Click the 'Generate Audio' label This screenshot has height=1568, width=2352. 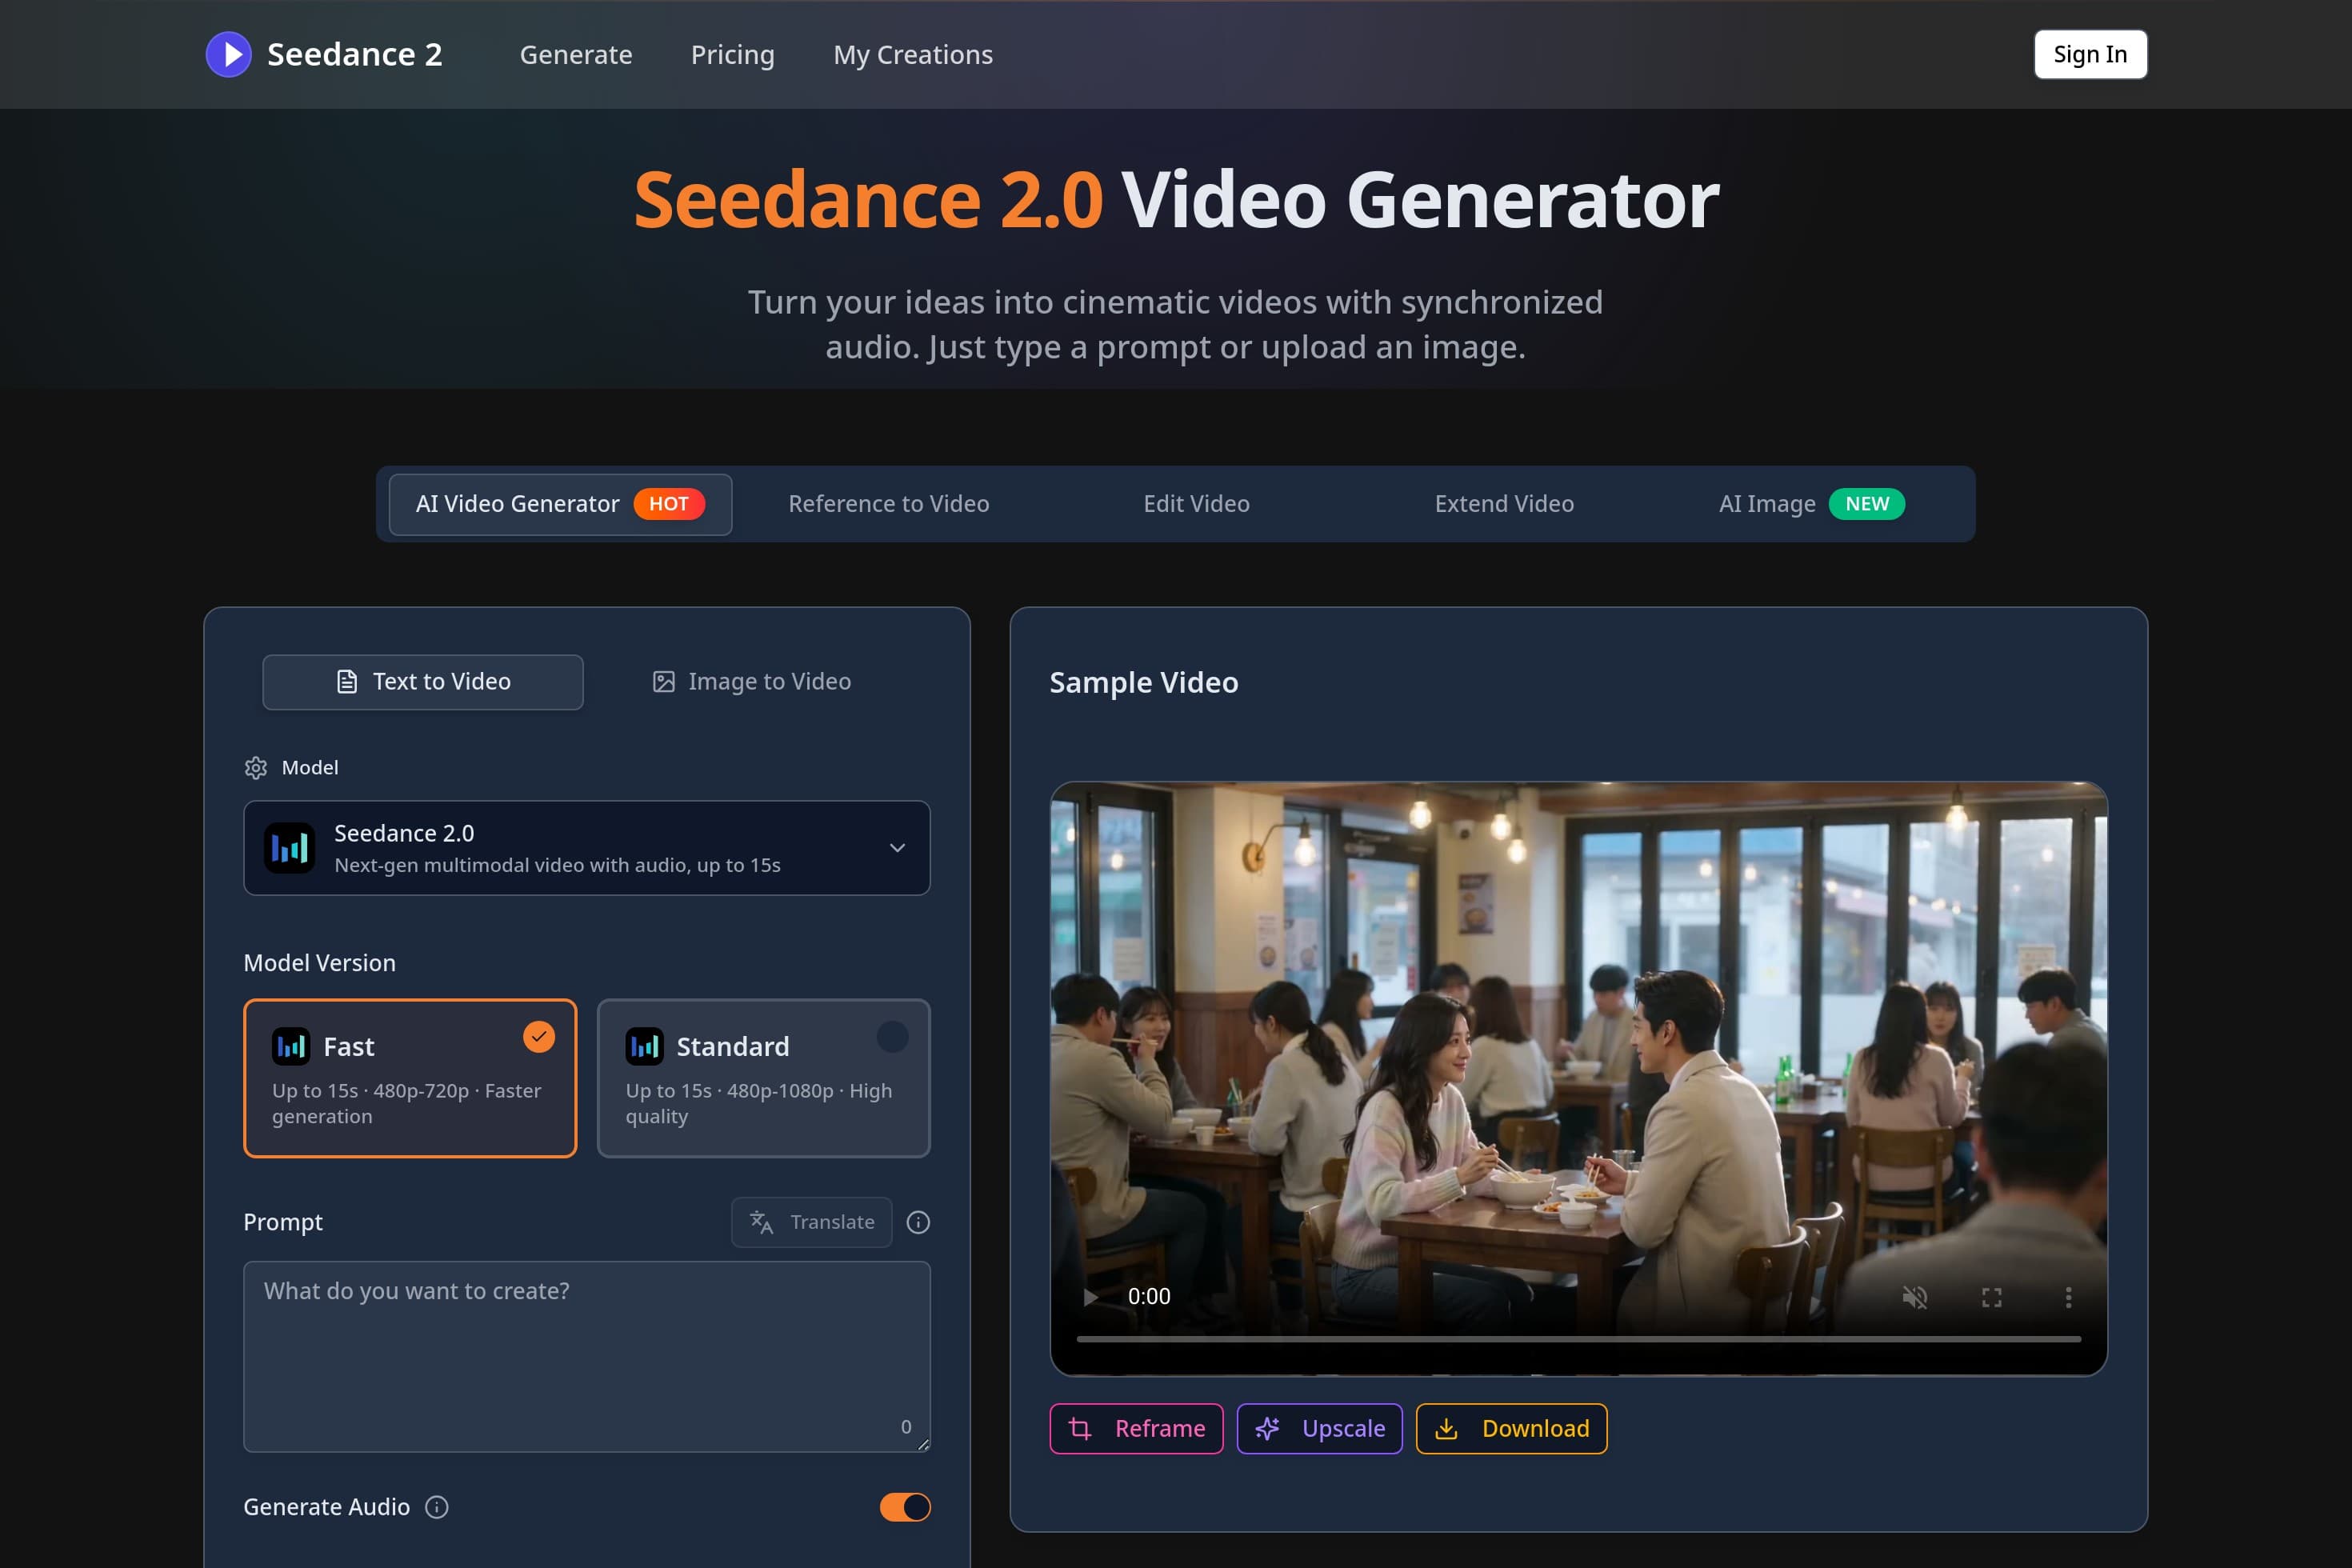(x=326, y=1506)
